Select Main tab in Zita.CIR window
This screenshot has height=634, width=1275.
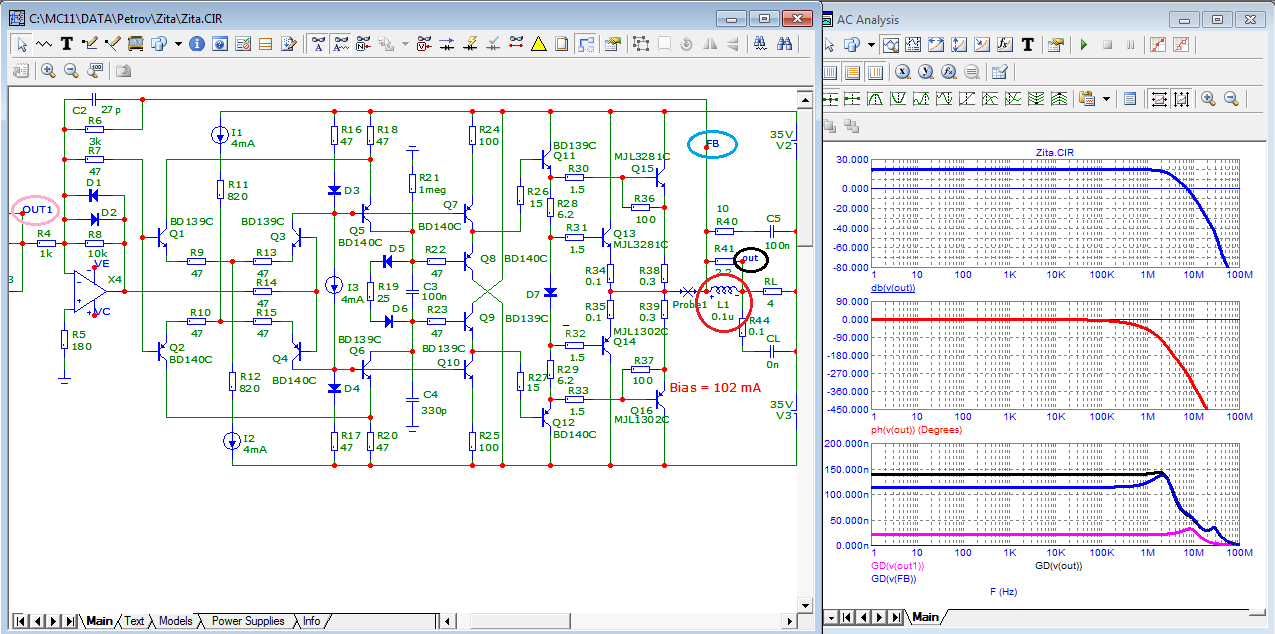click(99, 621)
